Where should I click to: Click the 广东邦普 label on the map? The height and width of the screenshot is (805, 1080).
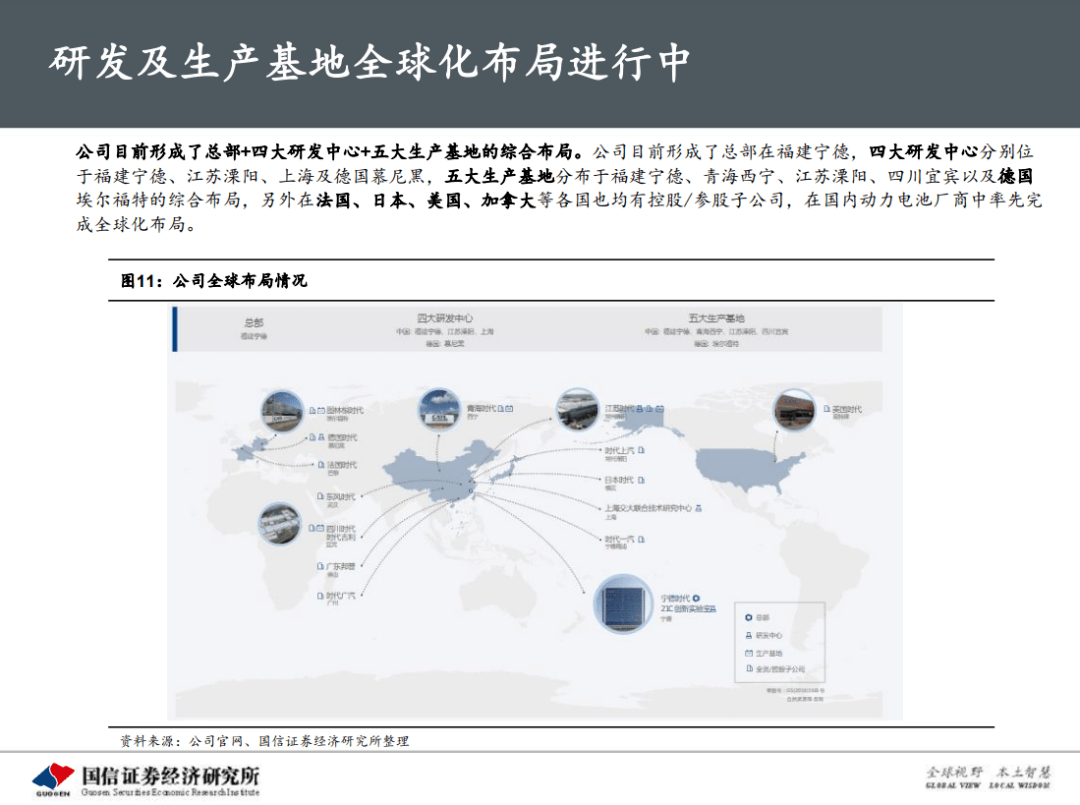[341, 565]
